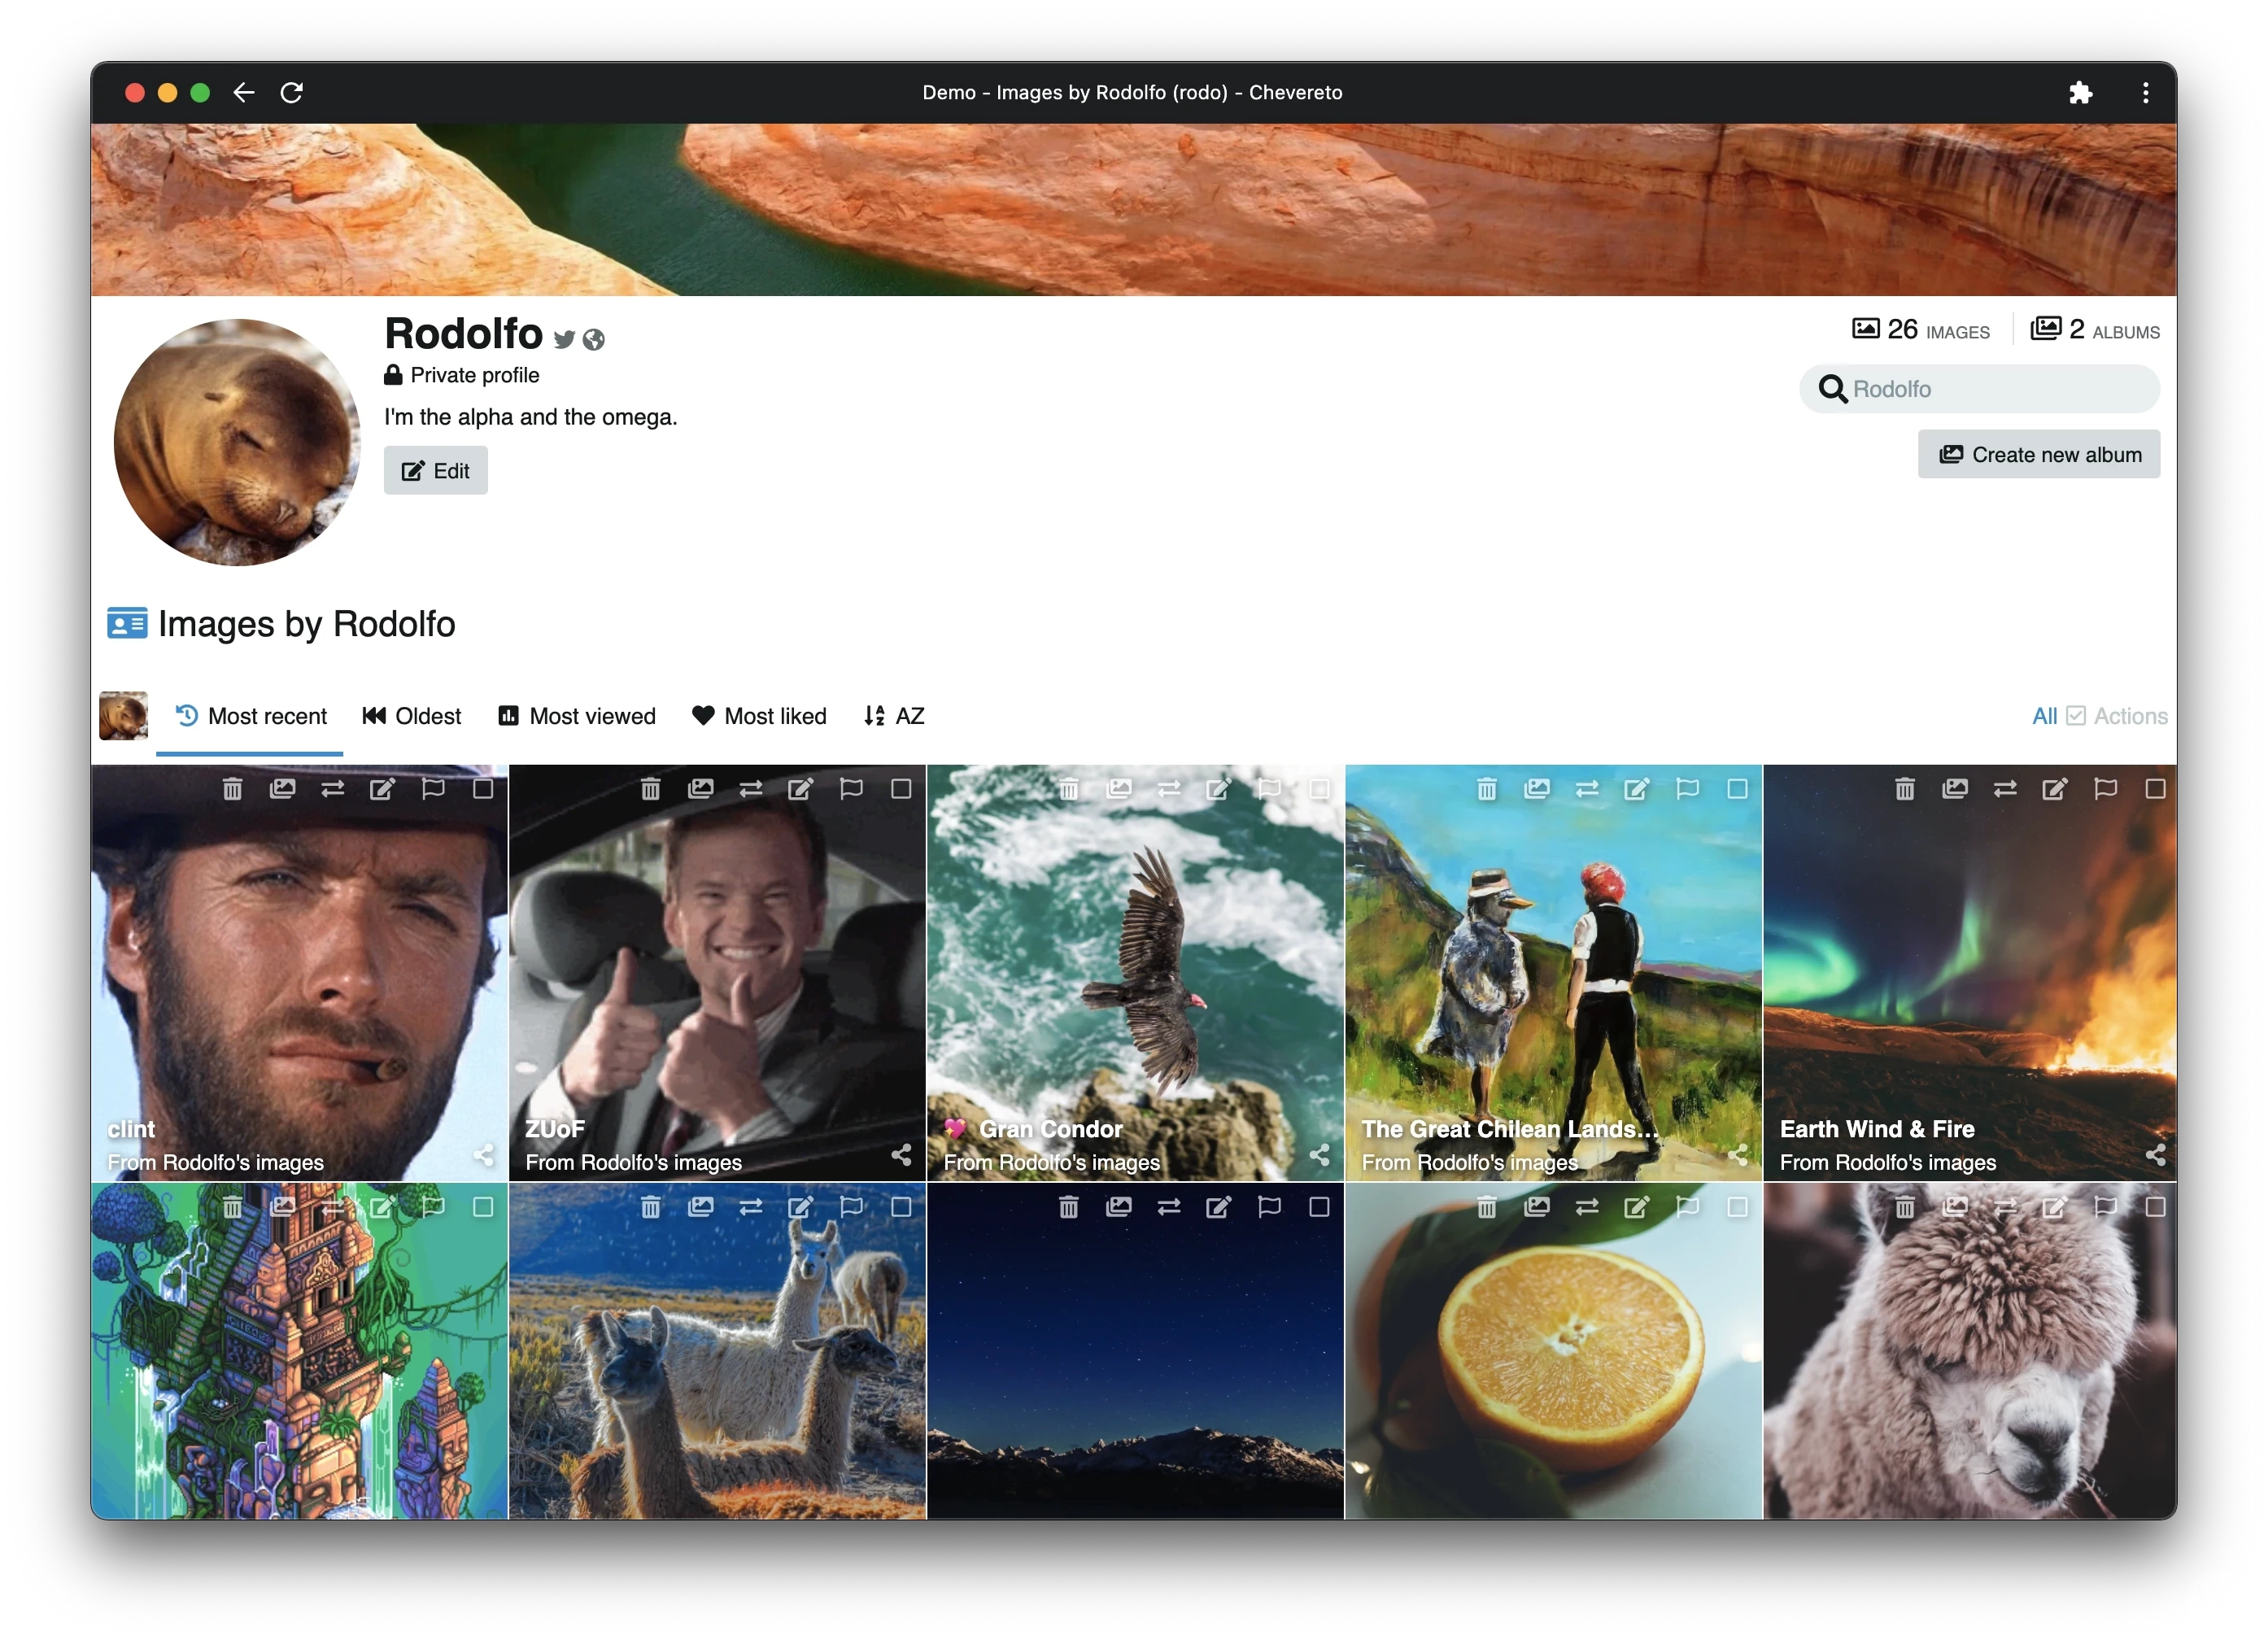This screenshot has height=1640, width=2268.
Task: Edit the Earth Wind & Fire image
Action: tap(2055, 789)
